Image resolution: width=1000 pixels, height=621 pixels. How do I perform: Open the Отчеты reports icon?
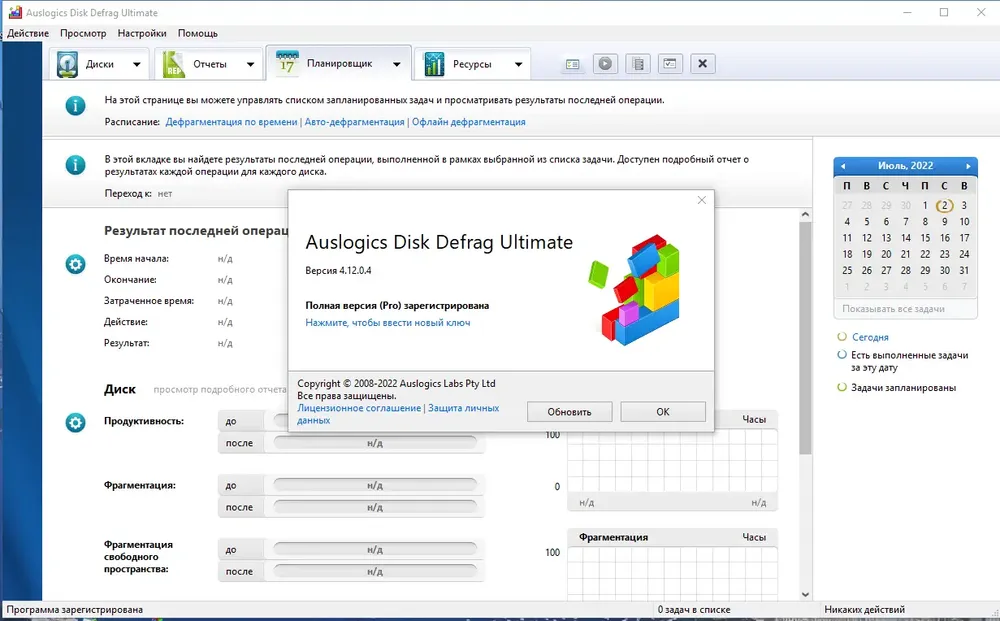click(173, 64)
